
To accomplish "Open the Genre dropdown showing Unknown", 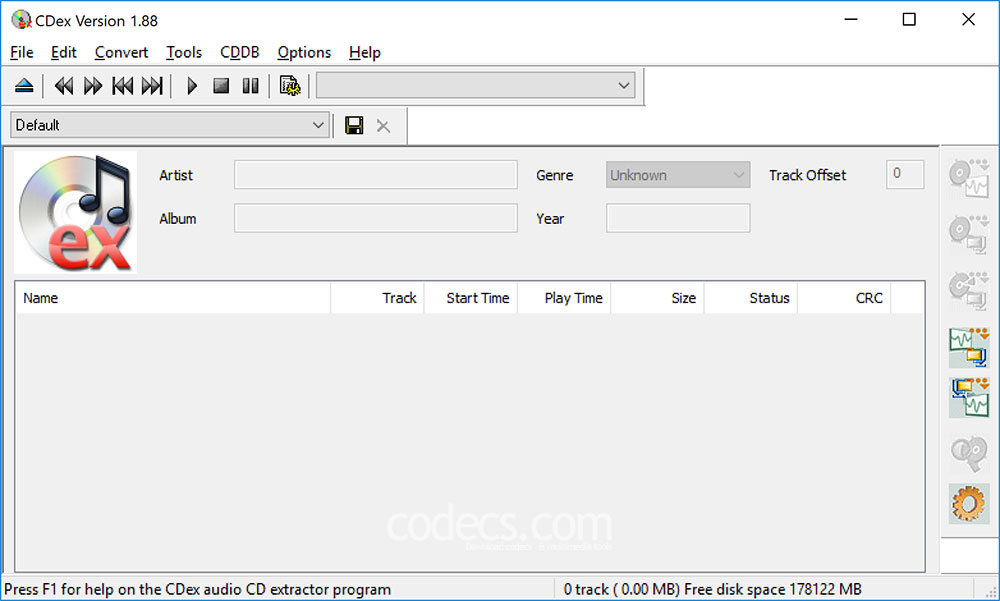I will pos(678,175).
